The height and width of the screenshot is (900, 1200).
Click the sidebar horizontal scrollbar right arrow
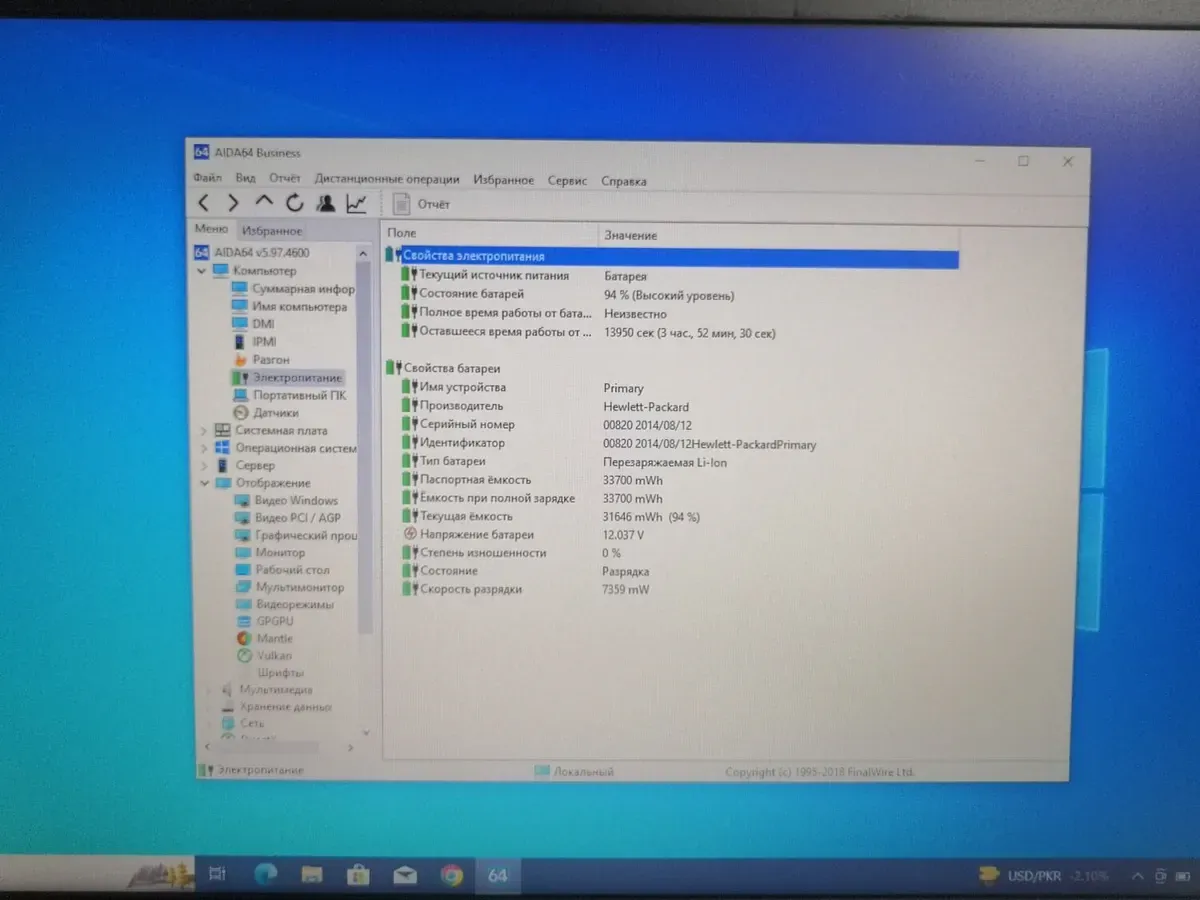coord(350,747)
